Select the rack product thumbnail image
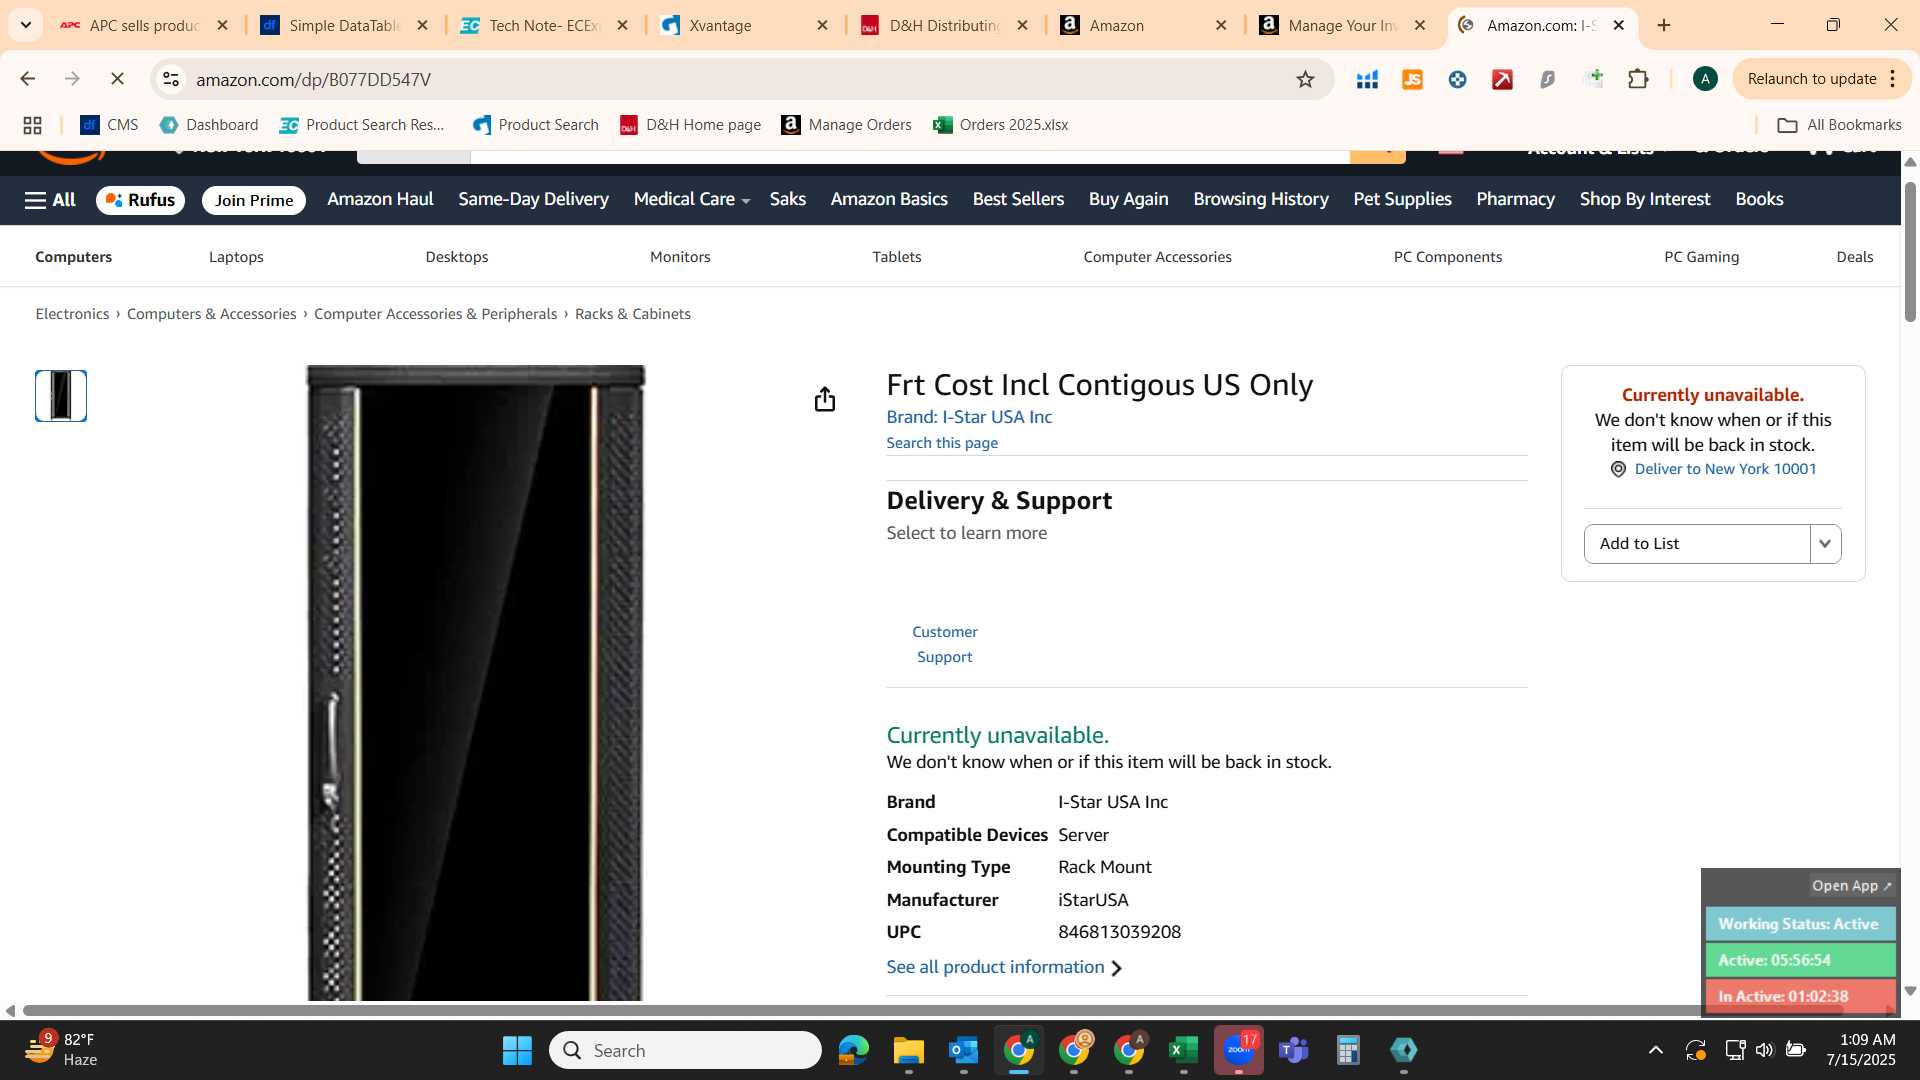Image resolution: width=1920 pixels, height=1080 pixels. pyautogui.click(x=61, y=396)
